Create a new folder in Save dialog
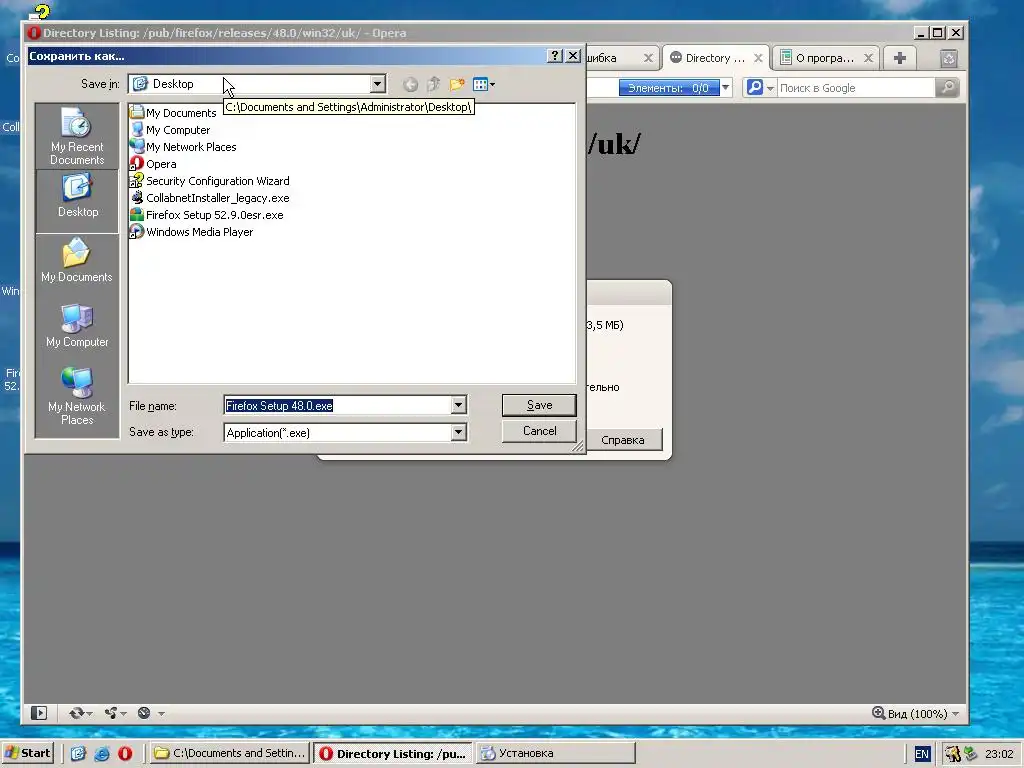The width and height of the screenshot is (1024, 768). (456, 84)
